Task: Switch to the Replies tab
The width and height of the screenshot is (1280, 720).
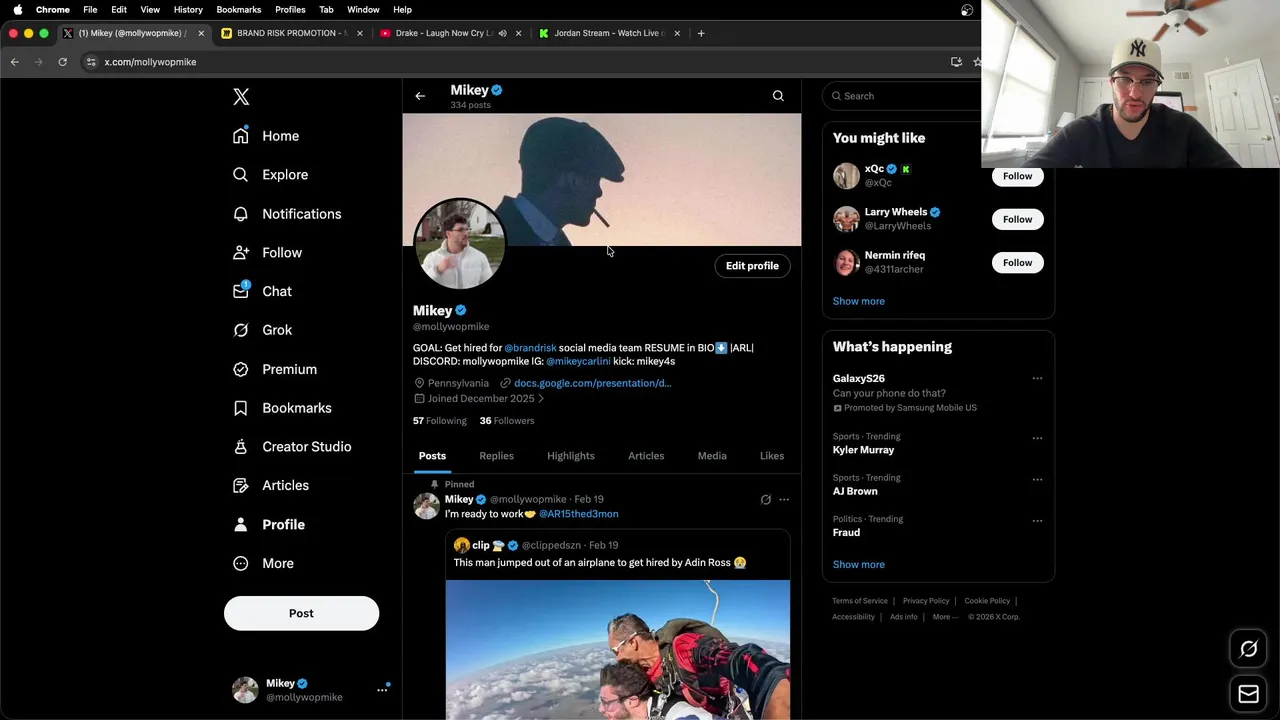Action: [496, 456]
